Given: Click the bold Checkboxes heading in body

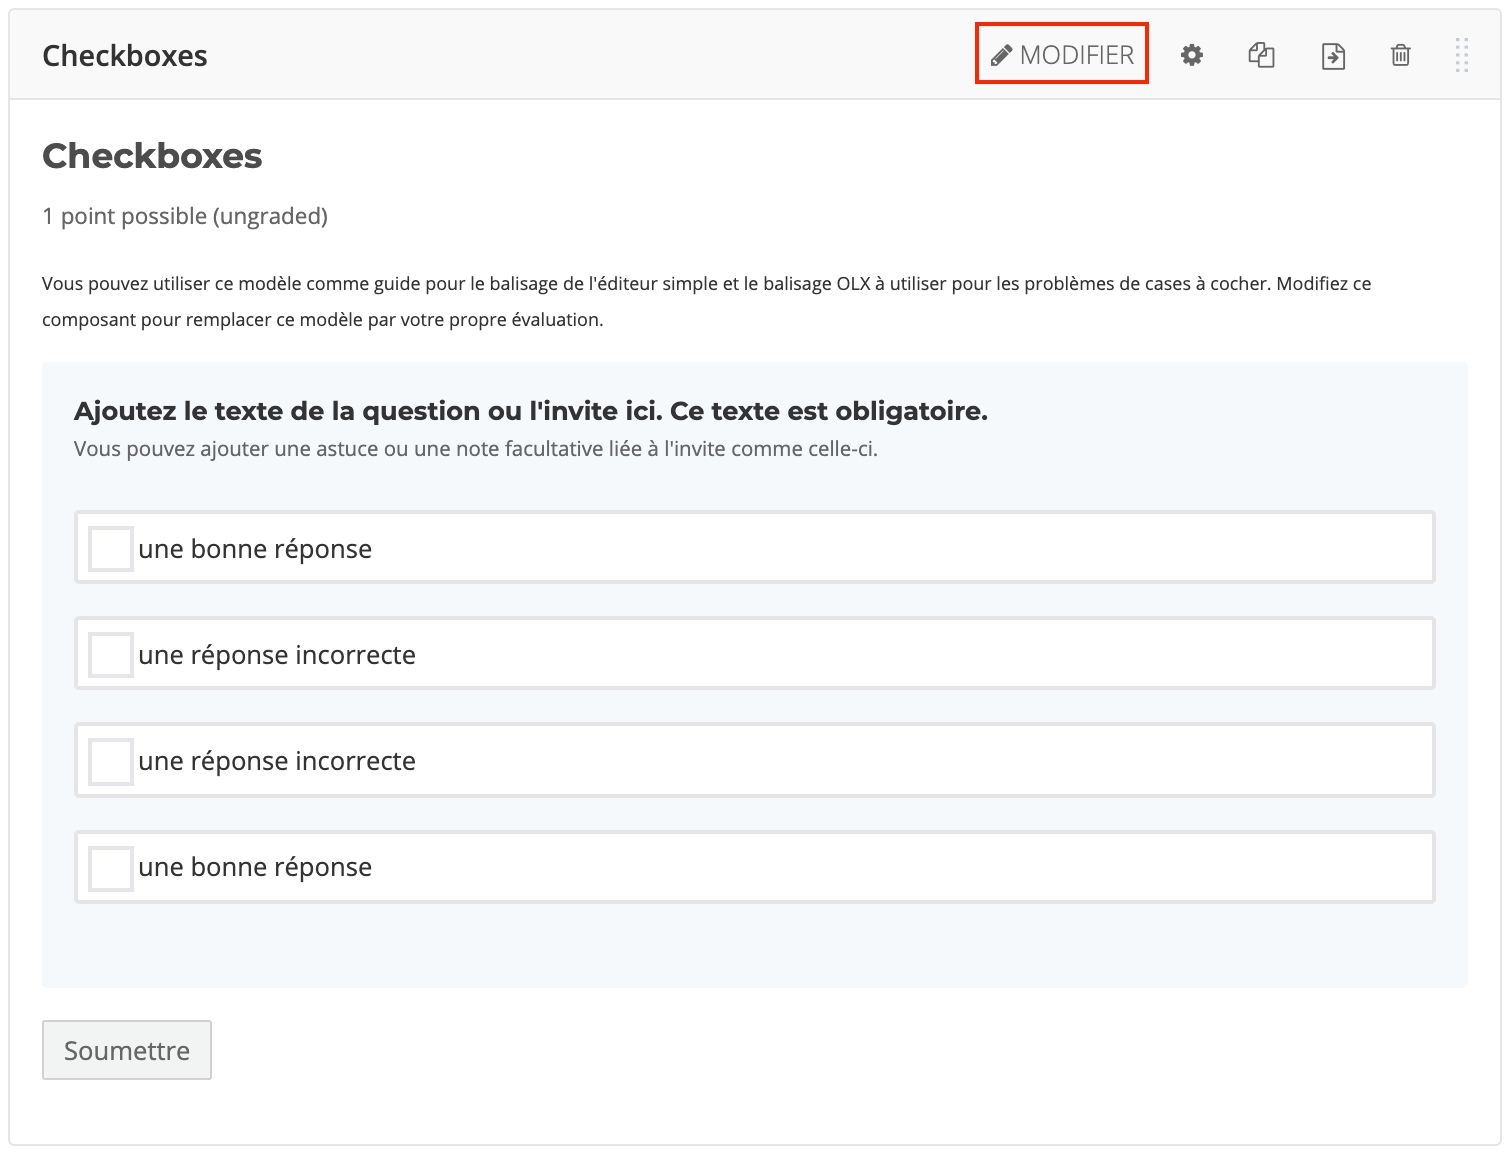Looking at the screenshot, I should click(152, 156).
